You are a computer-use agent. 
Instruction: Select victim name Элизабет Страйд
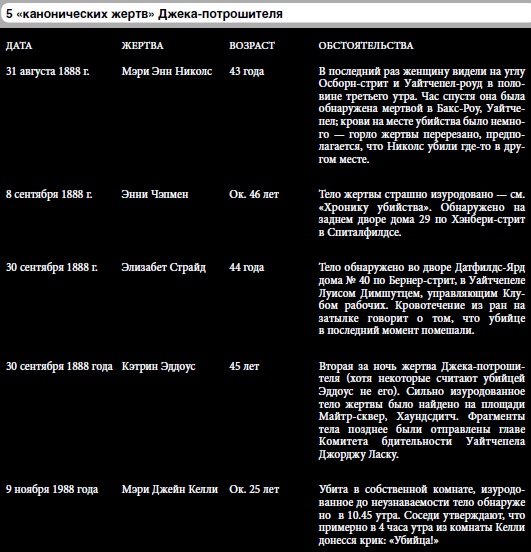(164, 267)
